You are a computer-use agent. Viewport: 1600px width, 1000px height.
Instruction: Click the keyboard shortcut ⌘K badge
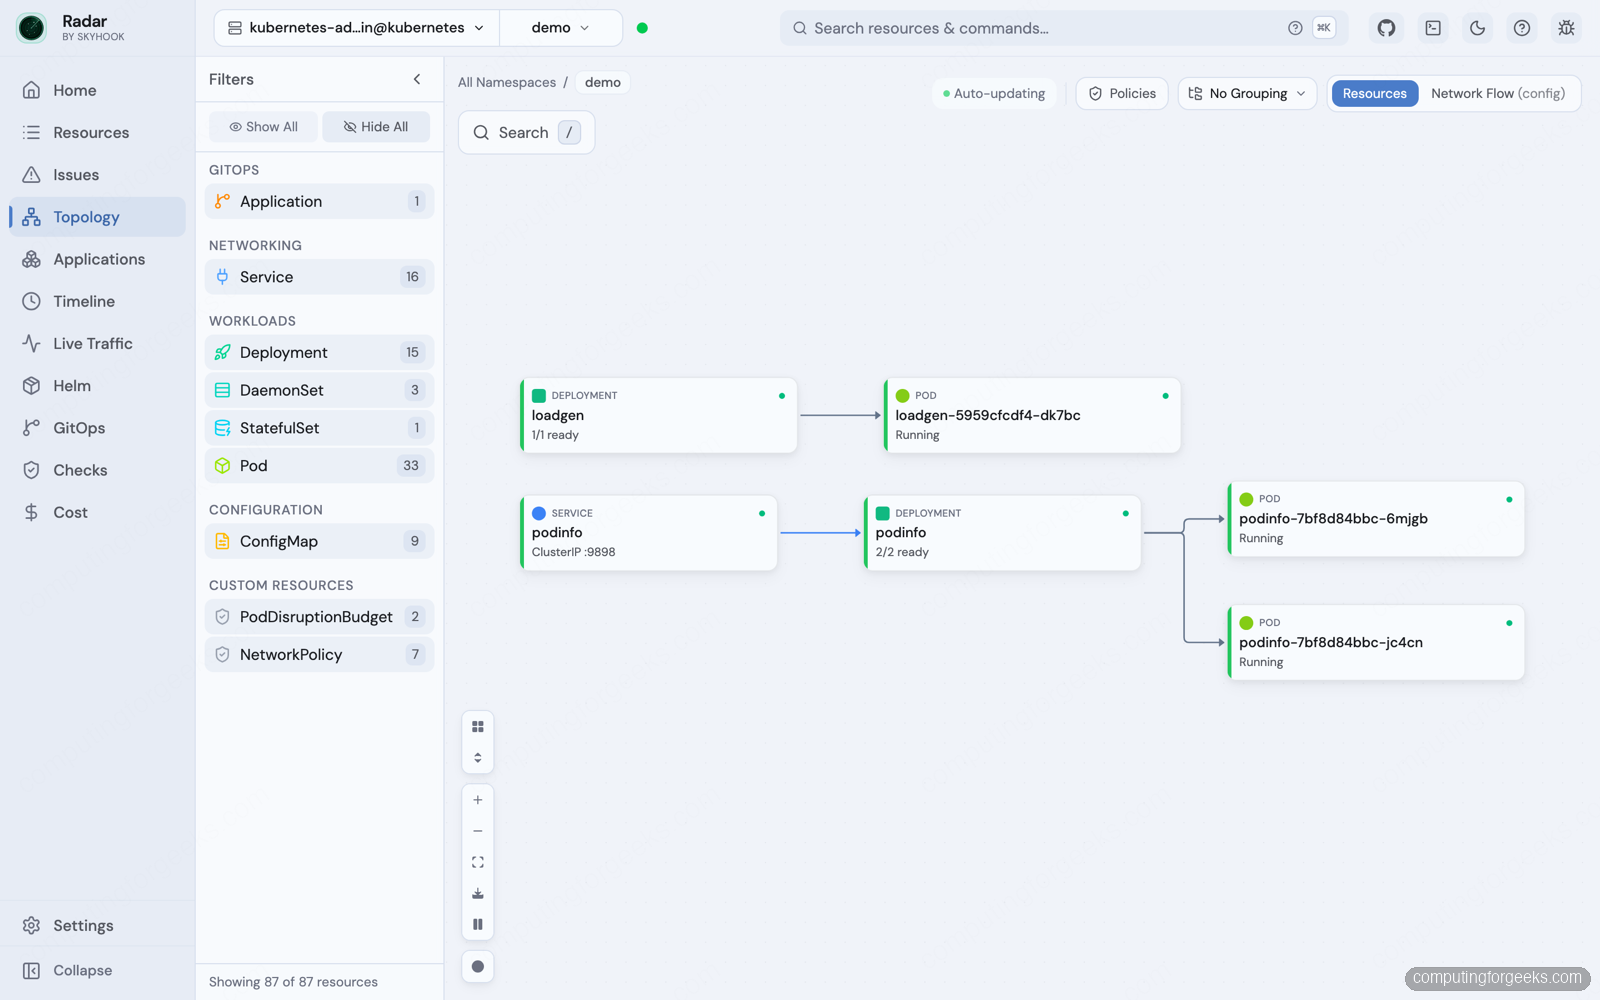(1324, 28)
